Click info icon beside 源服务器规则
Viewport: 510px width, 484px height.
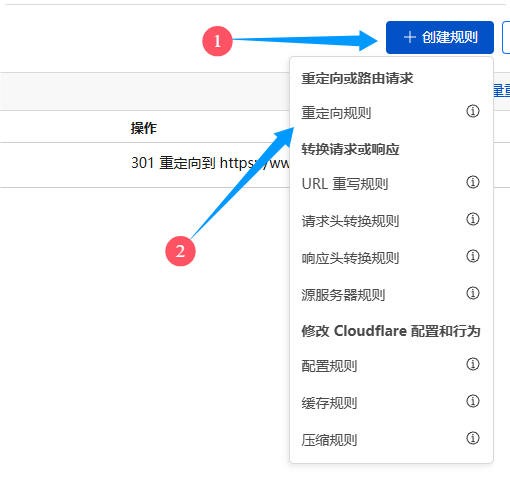(x=473, y=293)
